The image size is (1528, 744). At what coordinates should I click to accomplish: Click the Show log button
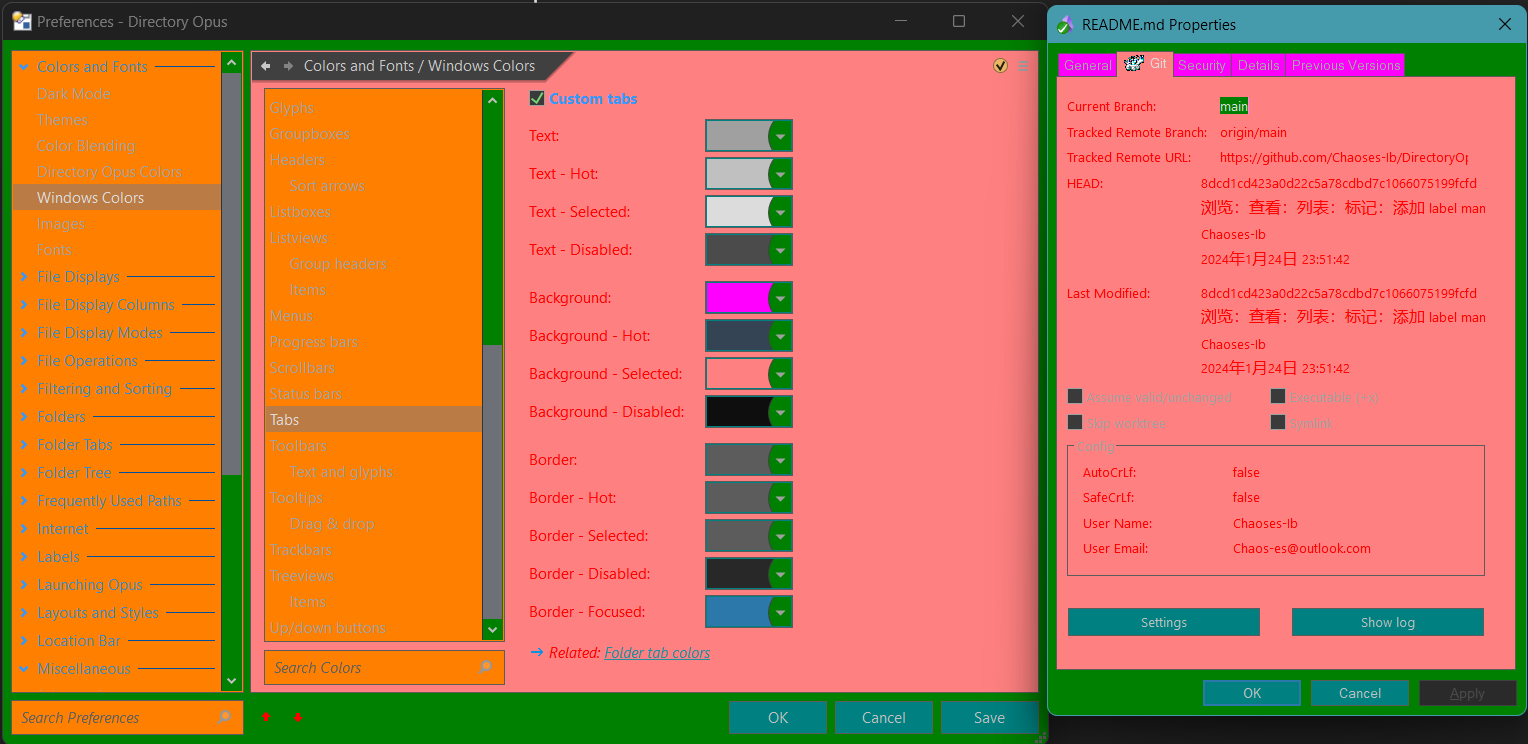(x=1387, y=622)
